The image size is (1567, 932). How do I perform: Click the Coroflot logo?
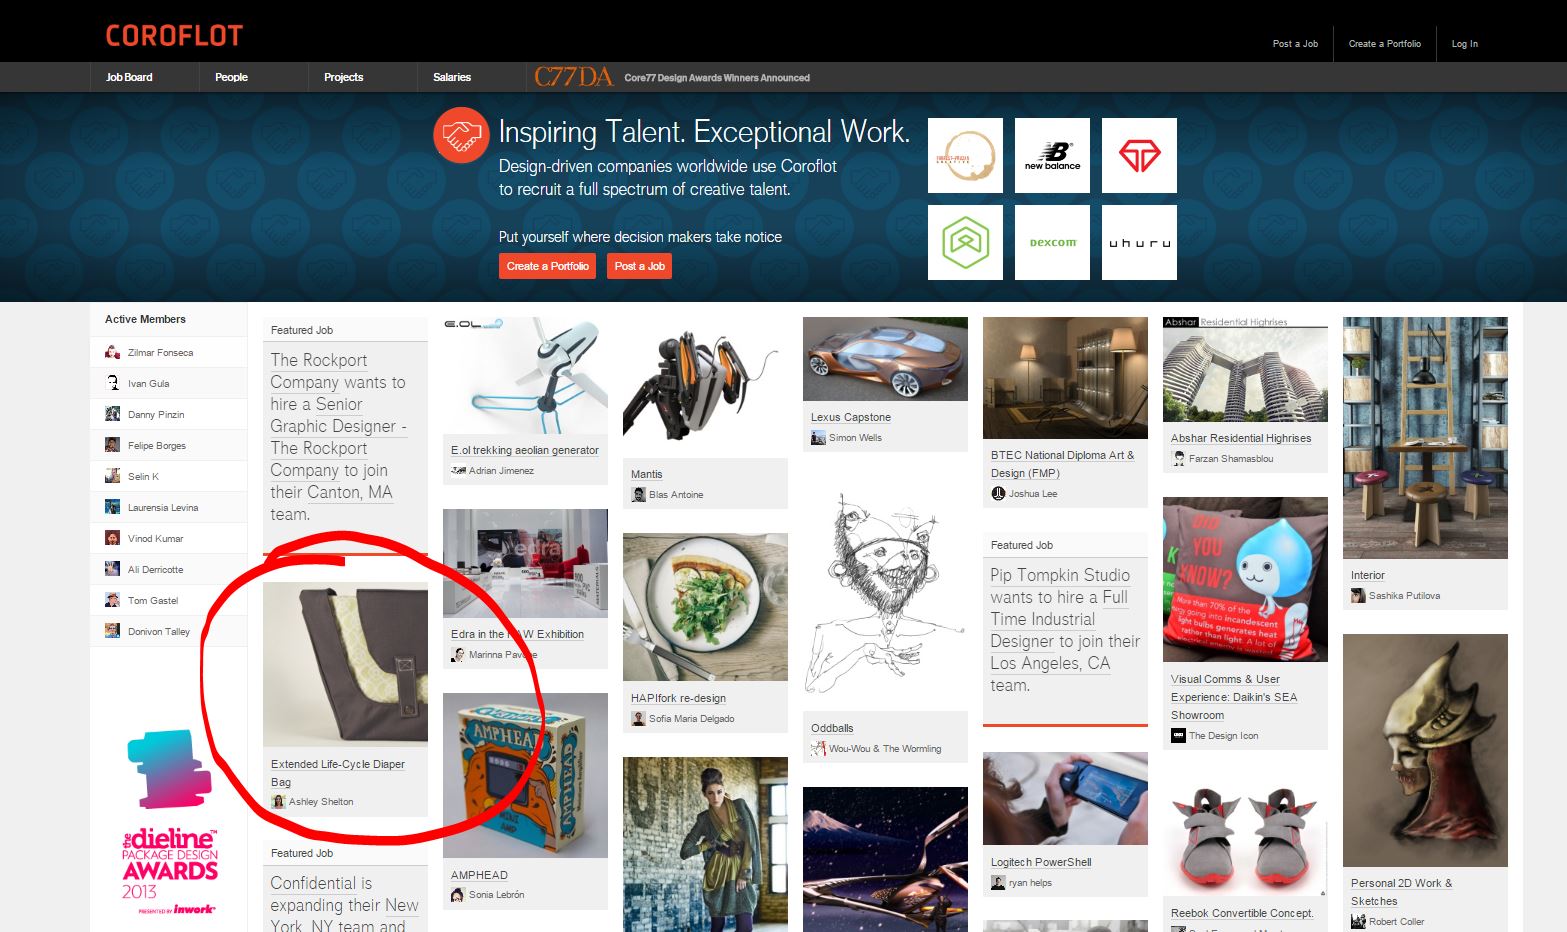click(174, 36)
